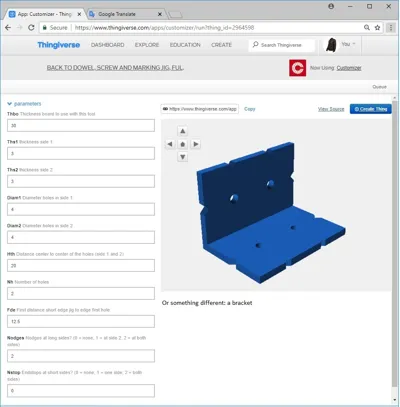Open the EXPLORE menu

click(147, 45)
